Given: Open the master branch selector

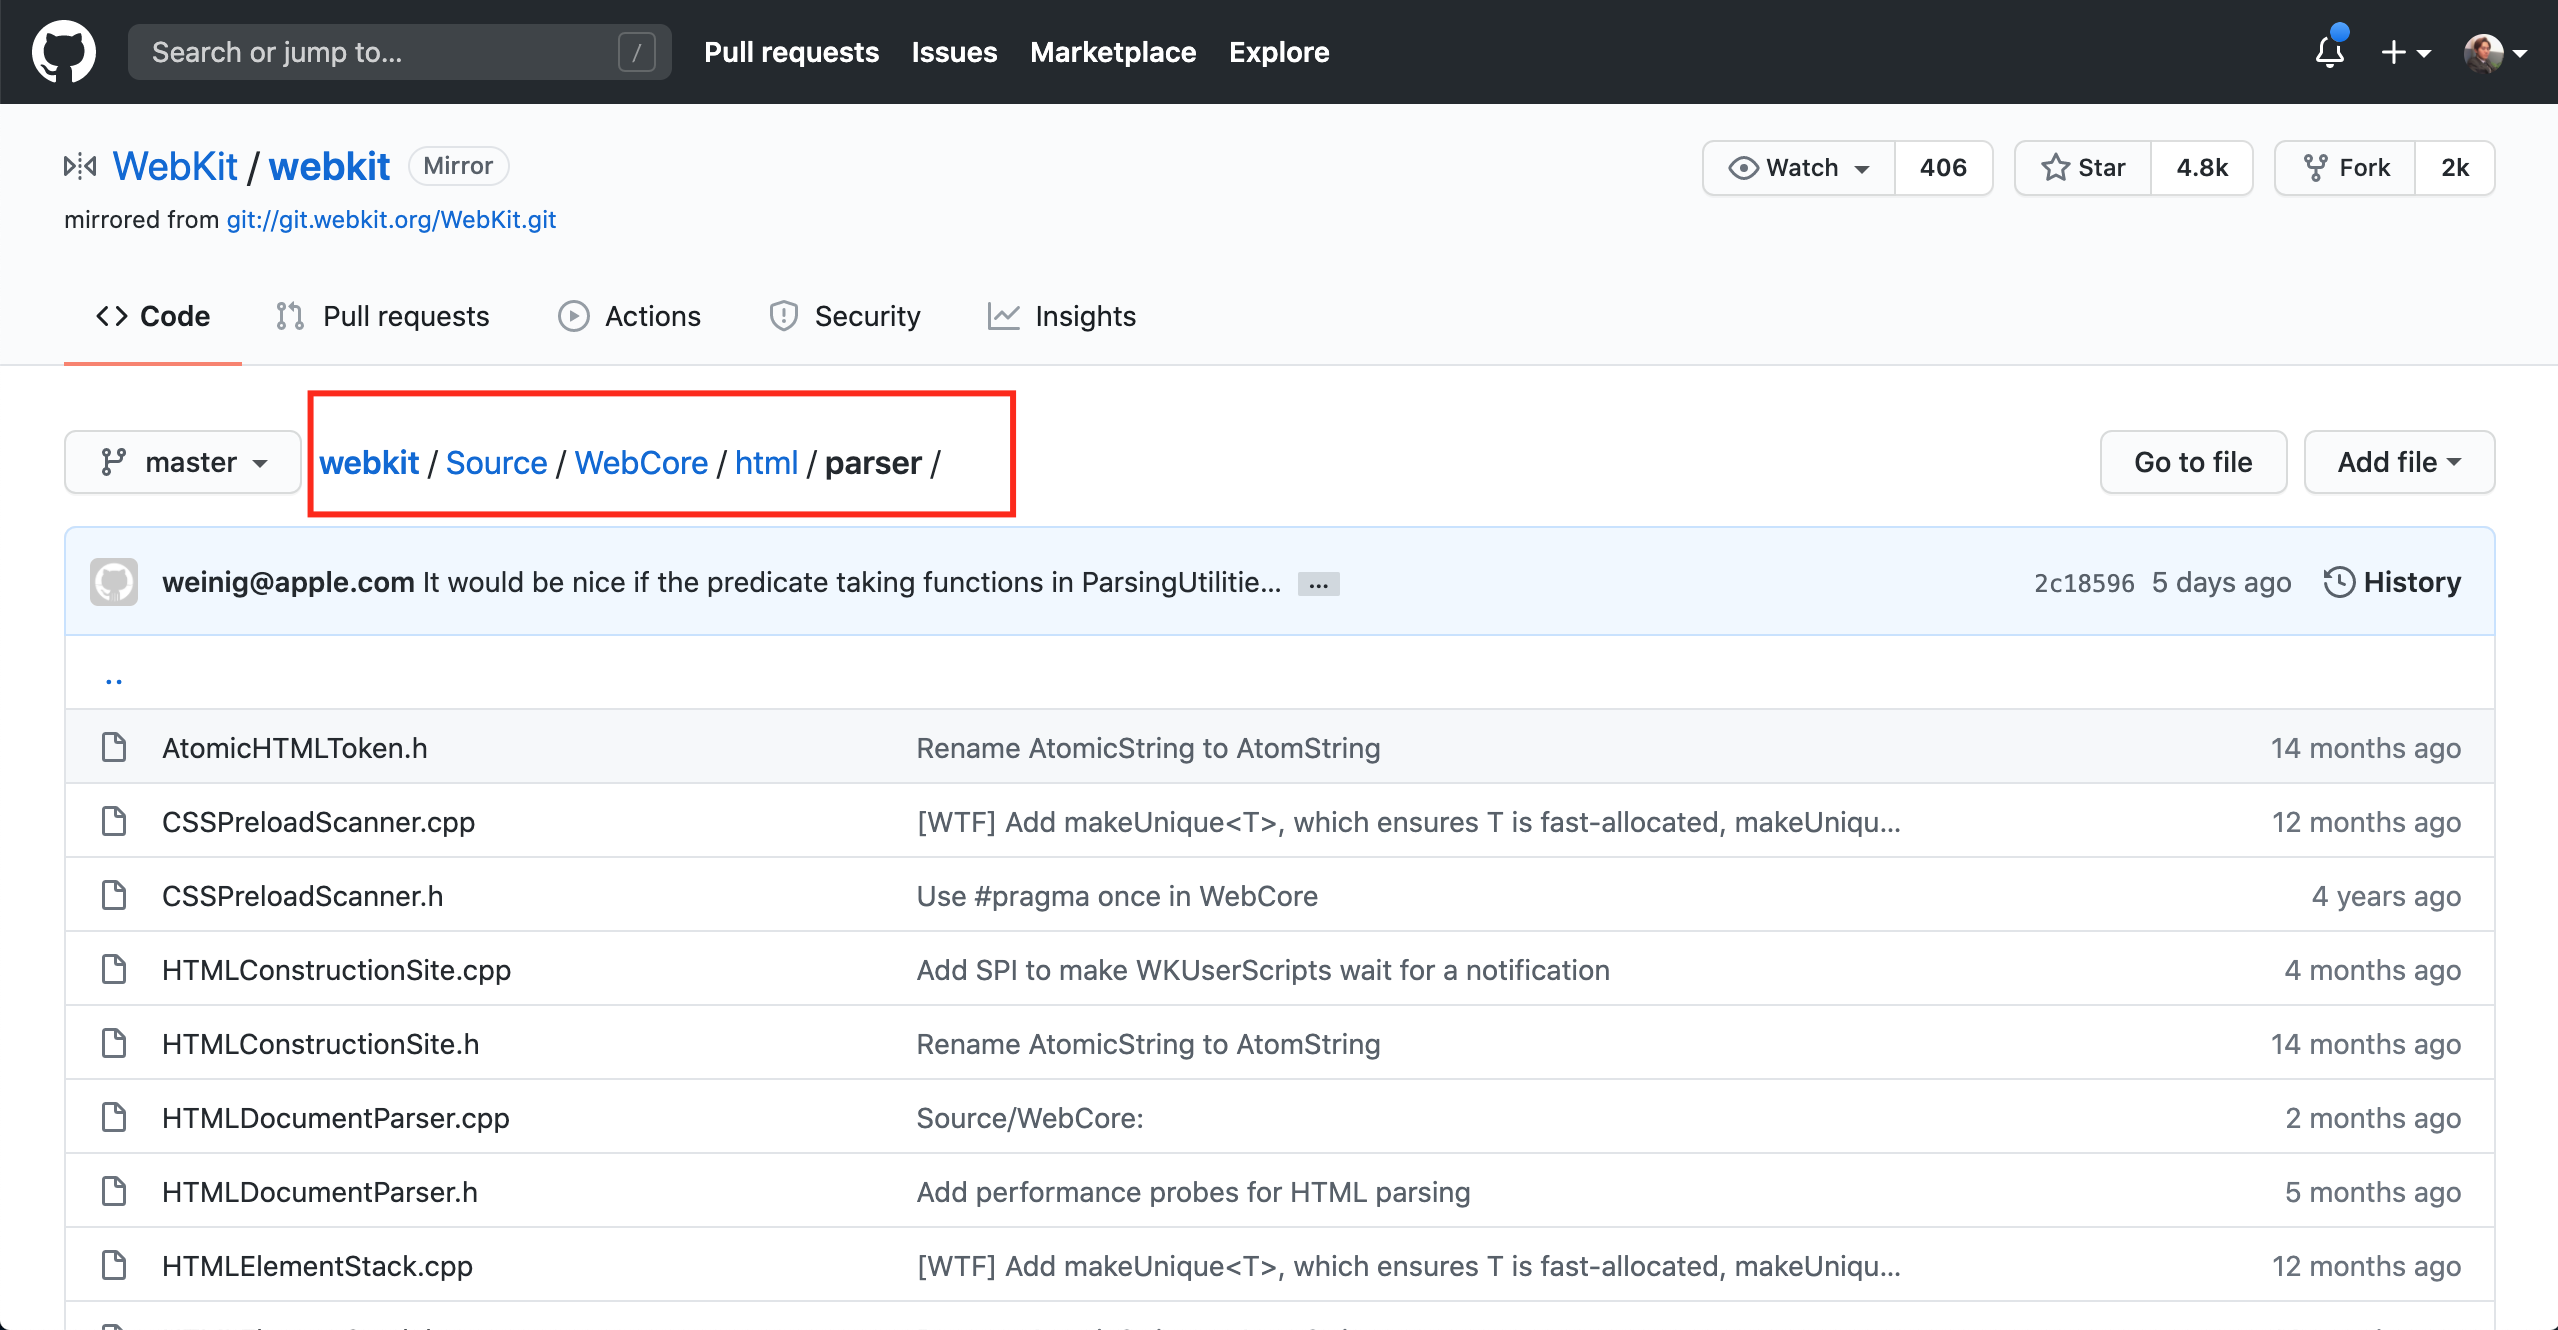Looking at the screenshot, I should tap(183, 462).
